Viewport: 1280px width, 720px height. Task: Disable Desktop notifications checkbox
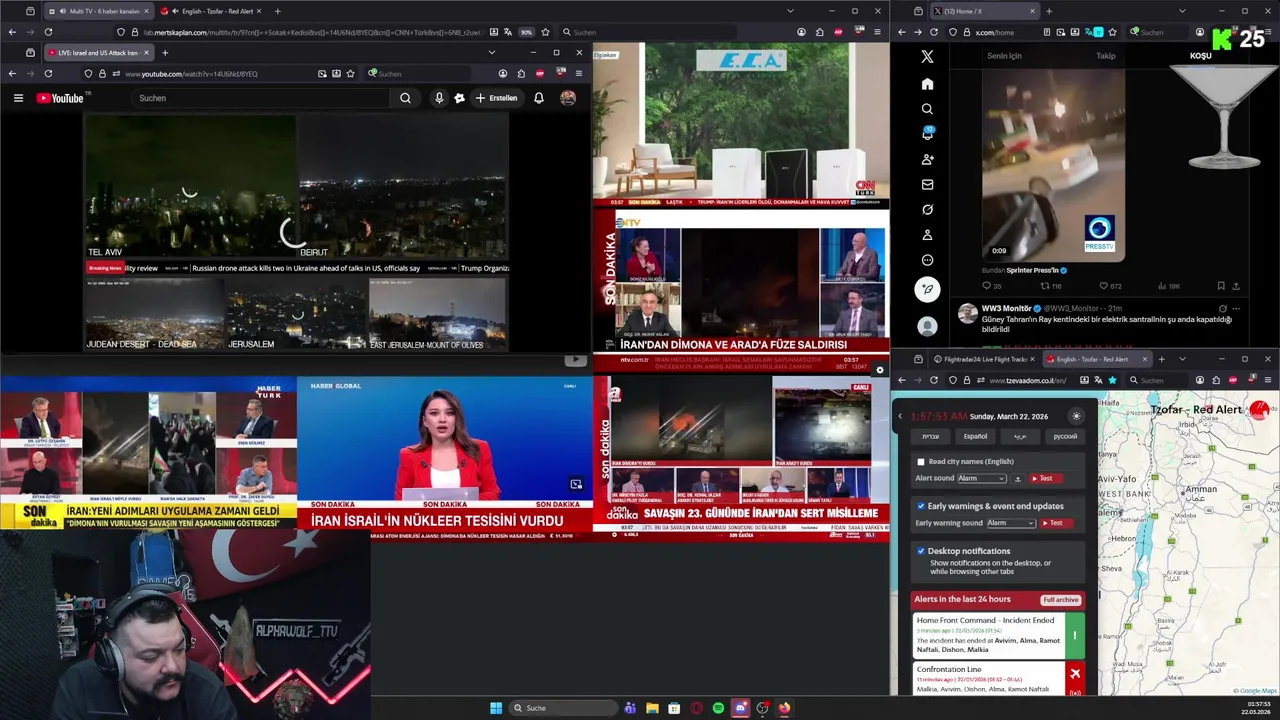[x=921, y=551]
